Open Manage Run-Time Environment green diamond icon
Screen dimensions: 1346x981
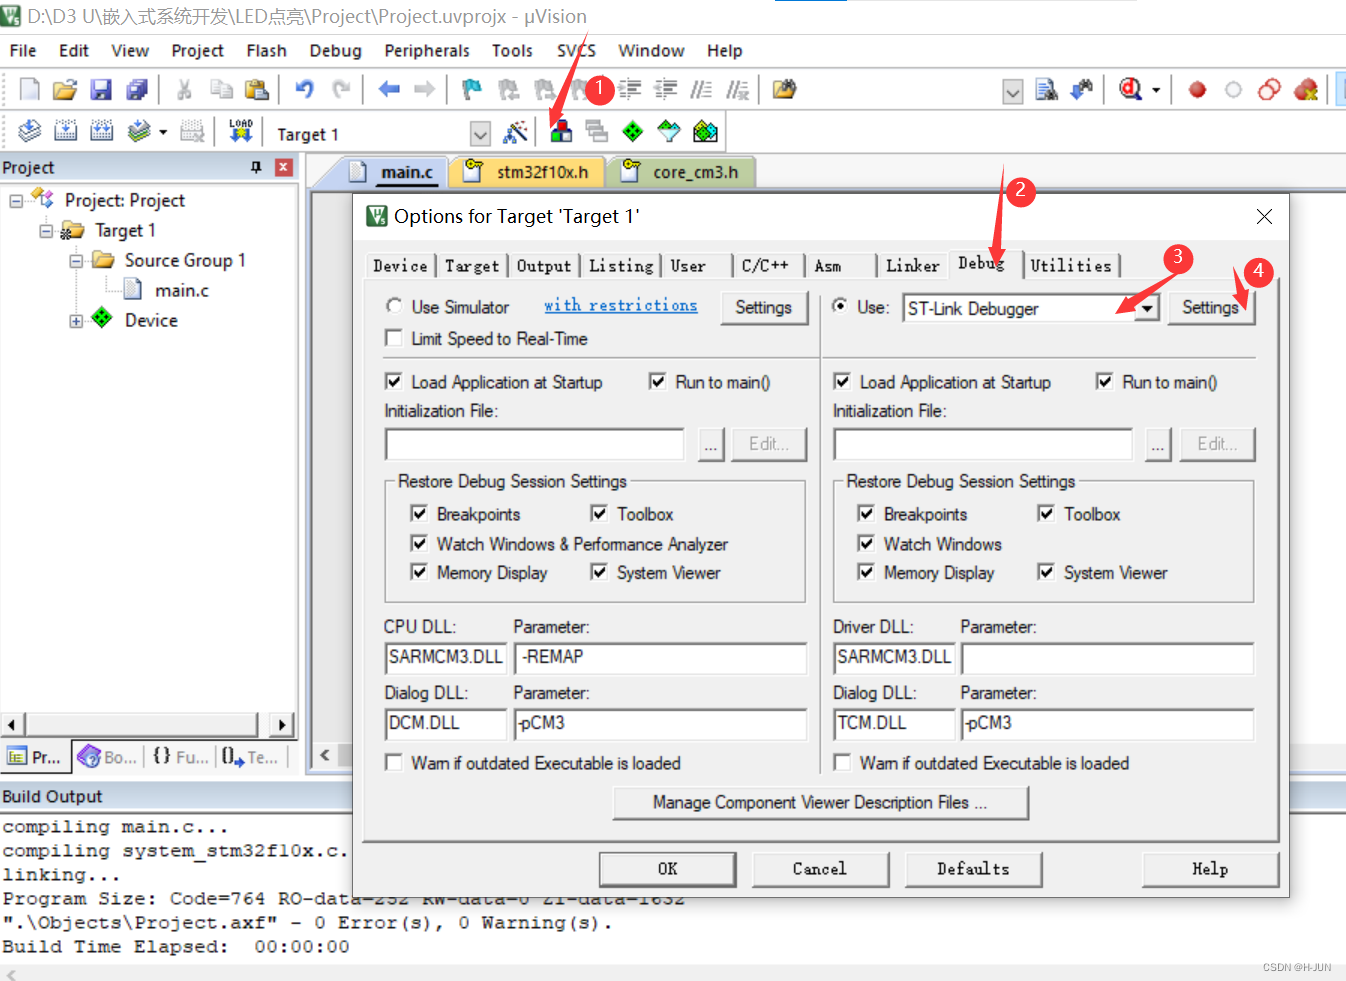(x=633, y=131)
